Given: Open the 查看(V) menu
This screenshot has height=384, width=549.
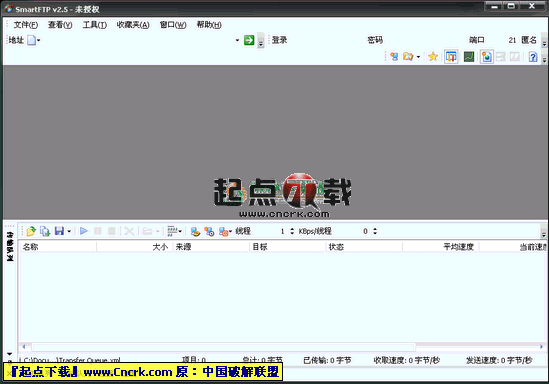Looking at the screenshot, I should pyautogui.click(x=60, y=25).
